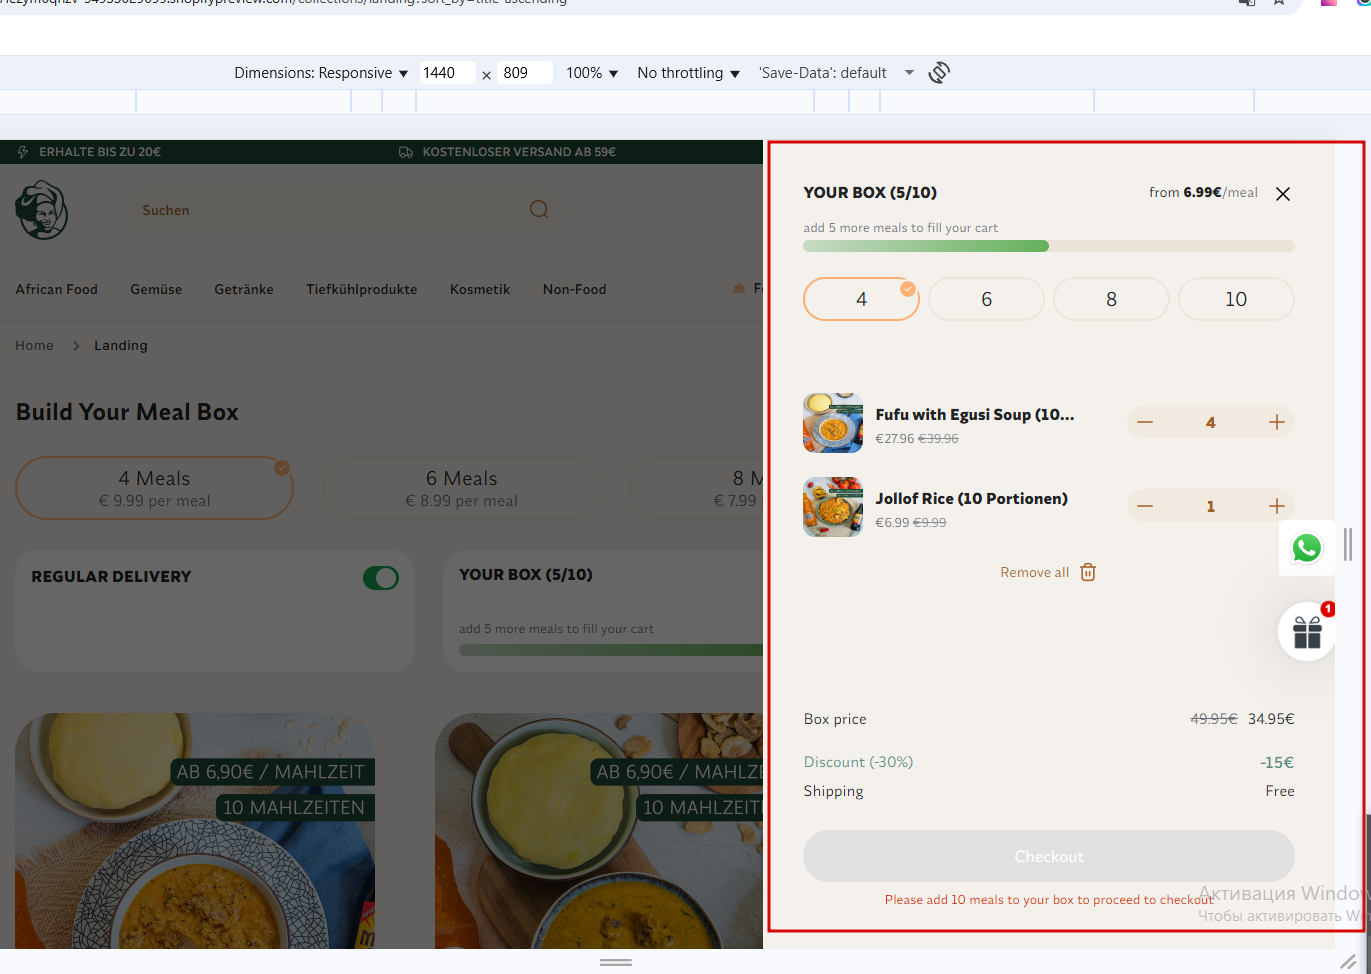Open the Dimensions: Responsive dropdown
Image resolution: width=1371 pixels, height=974 pixels.
pos(321,73)
